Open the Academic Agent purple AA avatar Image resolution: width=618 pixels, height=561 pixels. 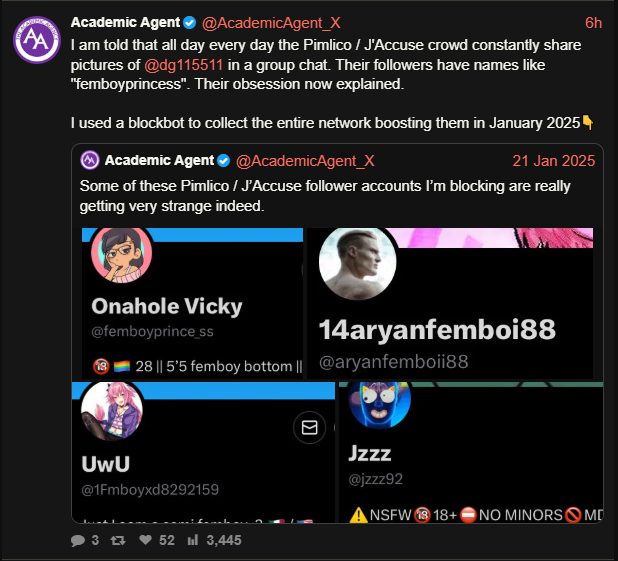click(37, 40)
